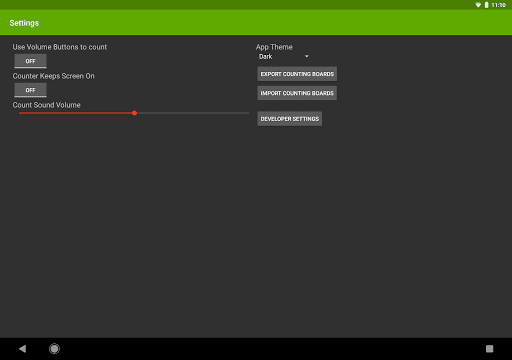Tap the battery status icon
The width and height of the screenshot is (512, 360).
(486, 5)
